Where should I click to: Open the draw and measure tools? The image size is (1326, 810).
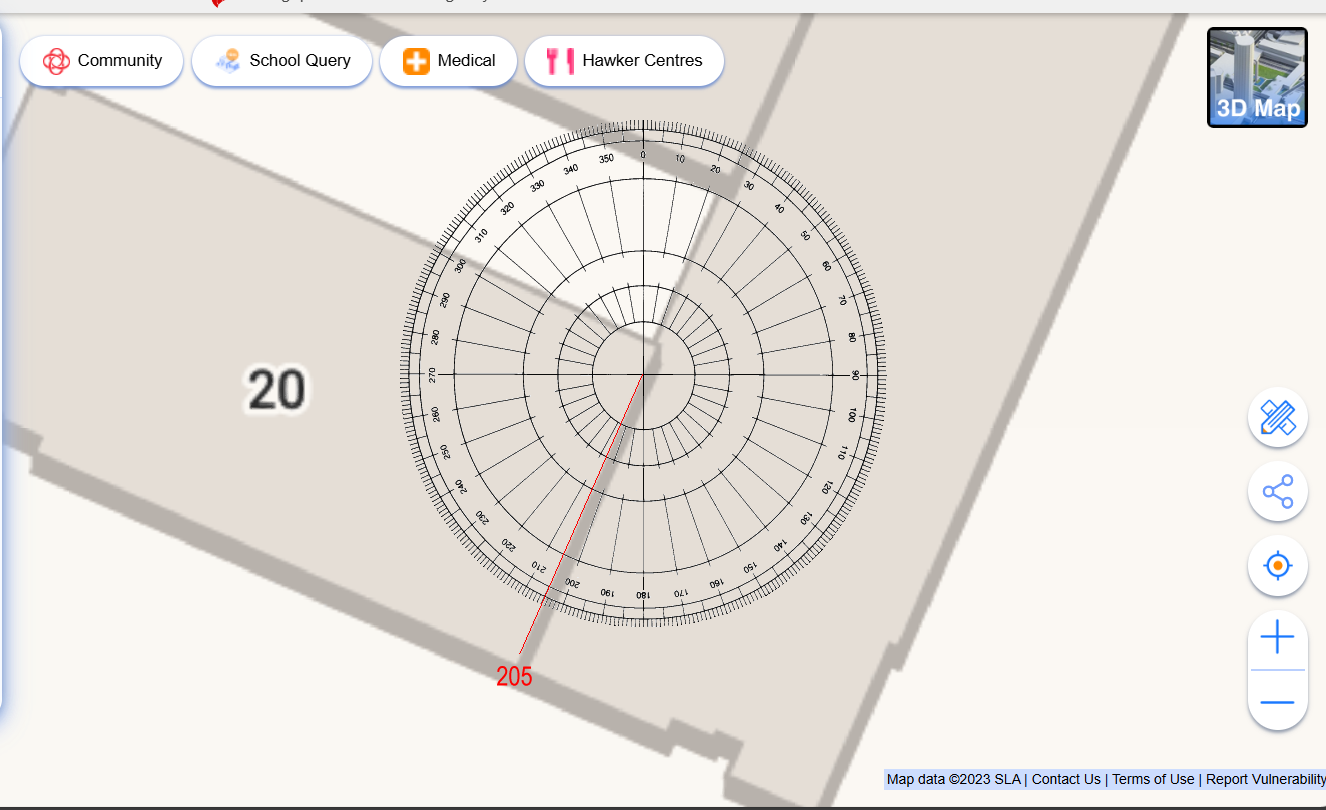tap(1277, 417)
